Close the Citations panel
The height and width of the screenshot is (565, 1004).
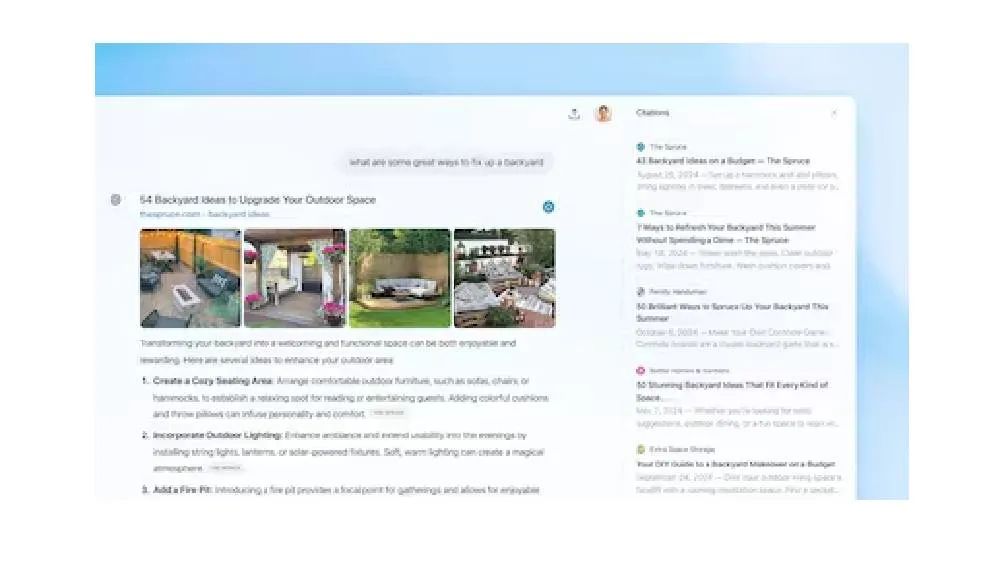834,113
